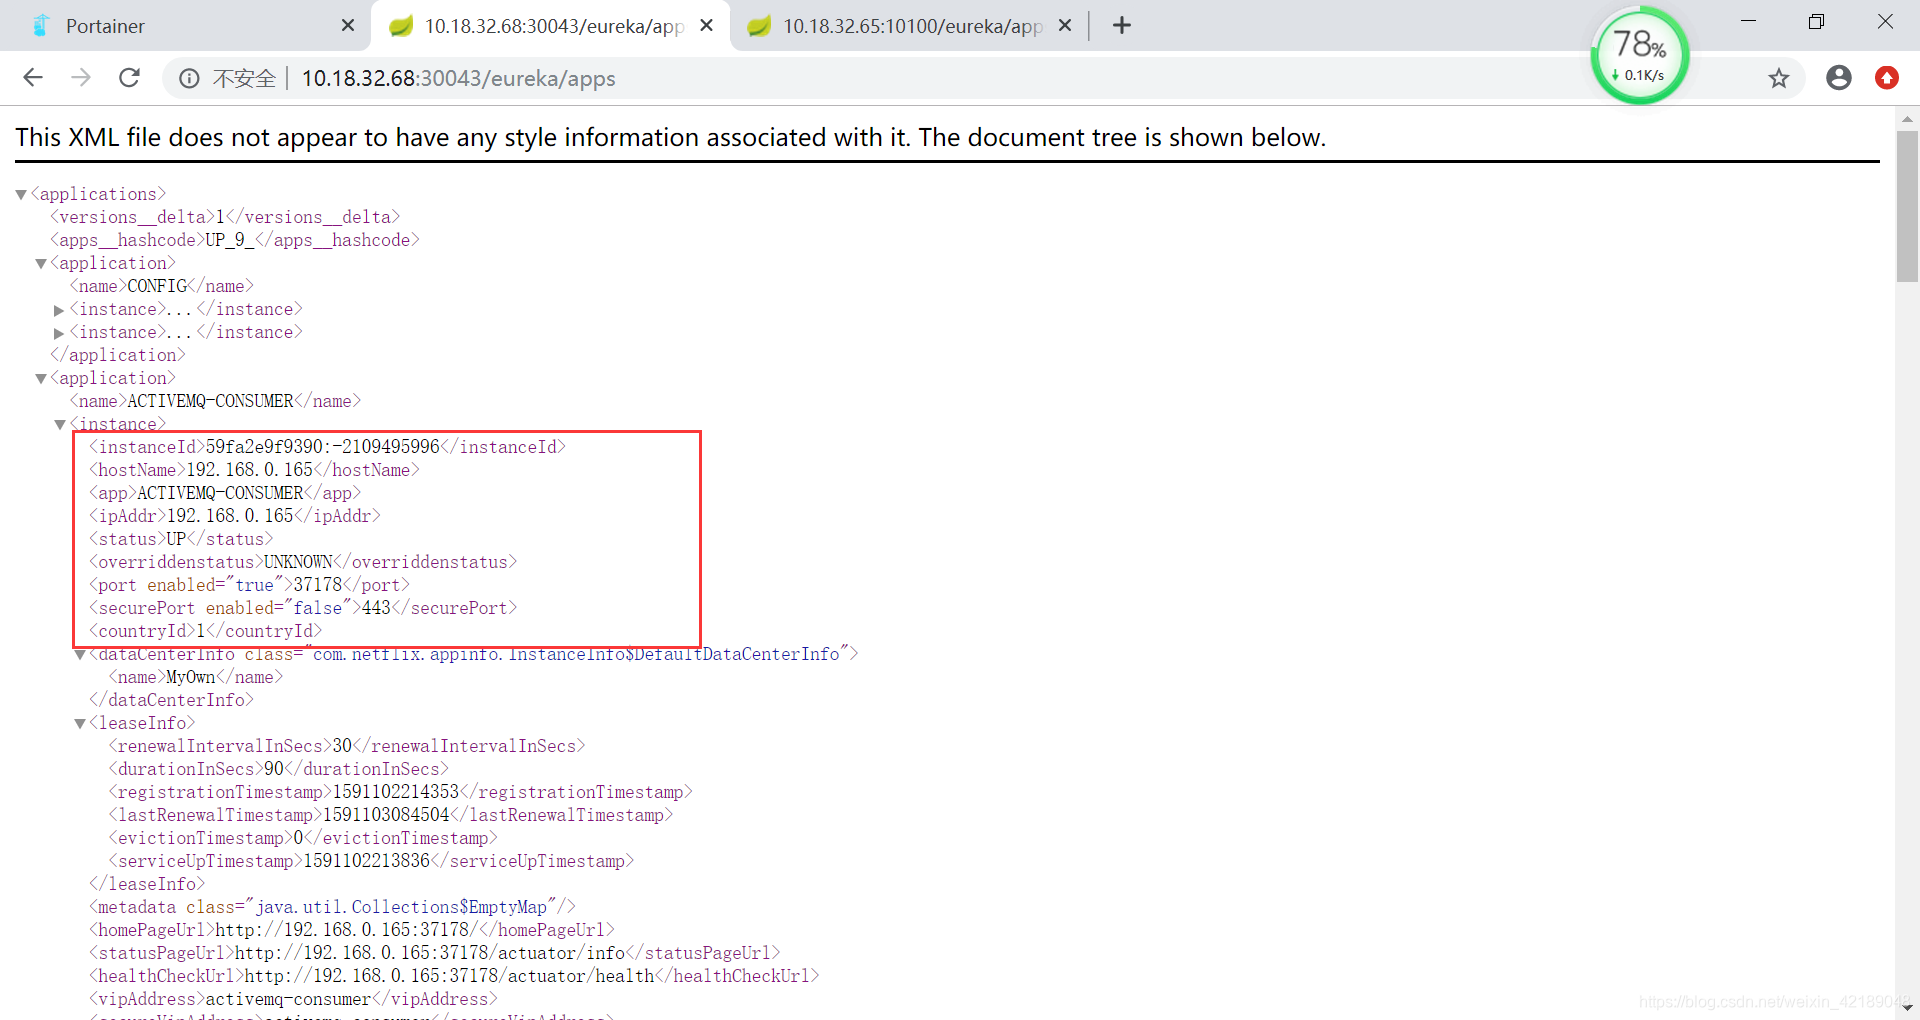
Task: Collapse the ACTIVEMQ-CONSUMER instance node
Action: pos(60,425)
